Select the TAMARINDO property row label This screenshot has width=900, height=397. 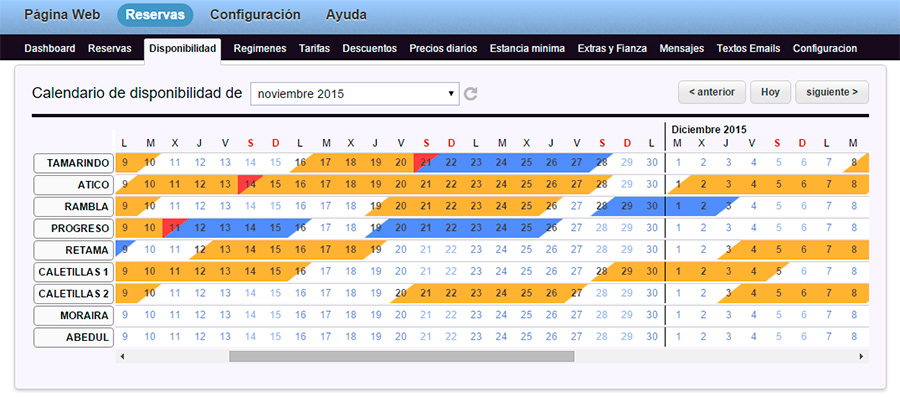tap(72, 163)
